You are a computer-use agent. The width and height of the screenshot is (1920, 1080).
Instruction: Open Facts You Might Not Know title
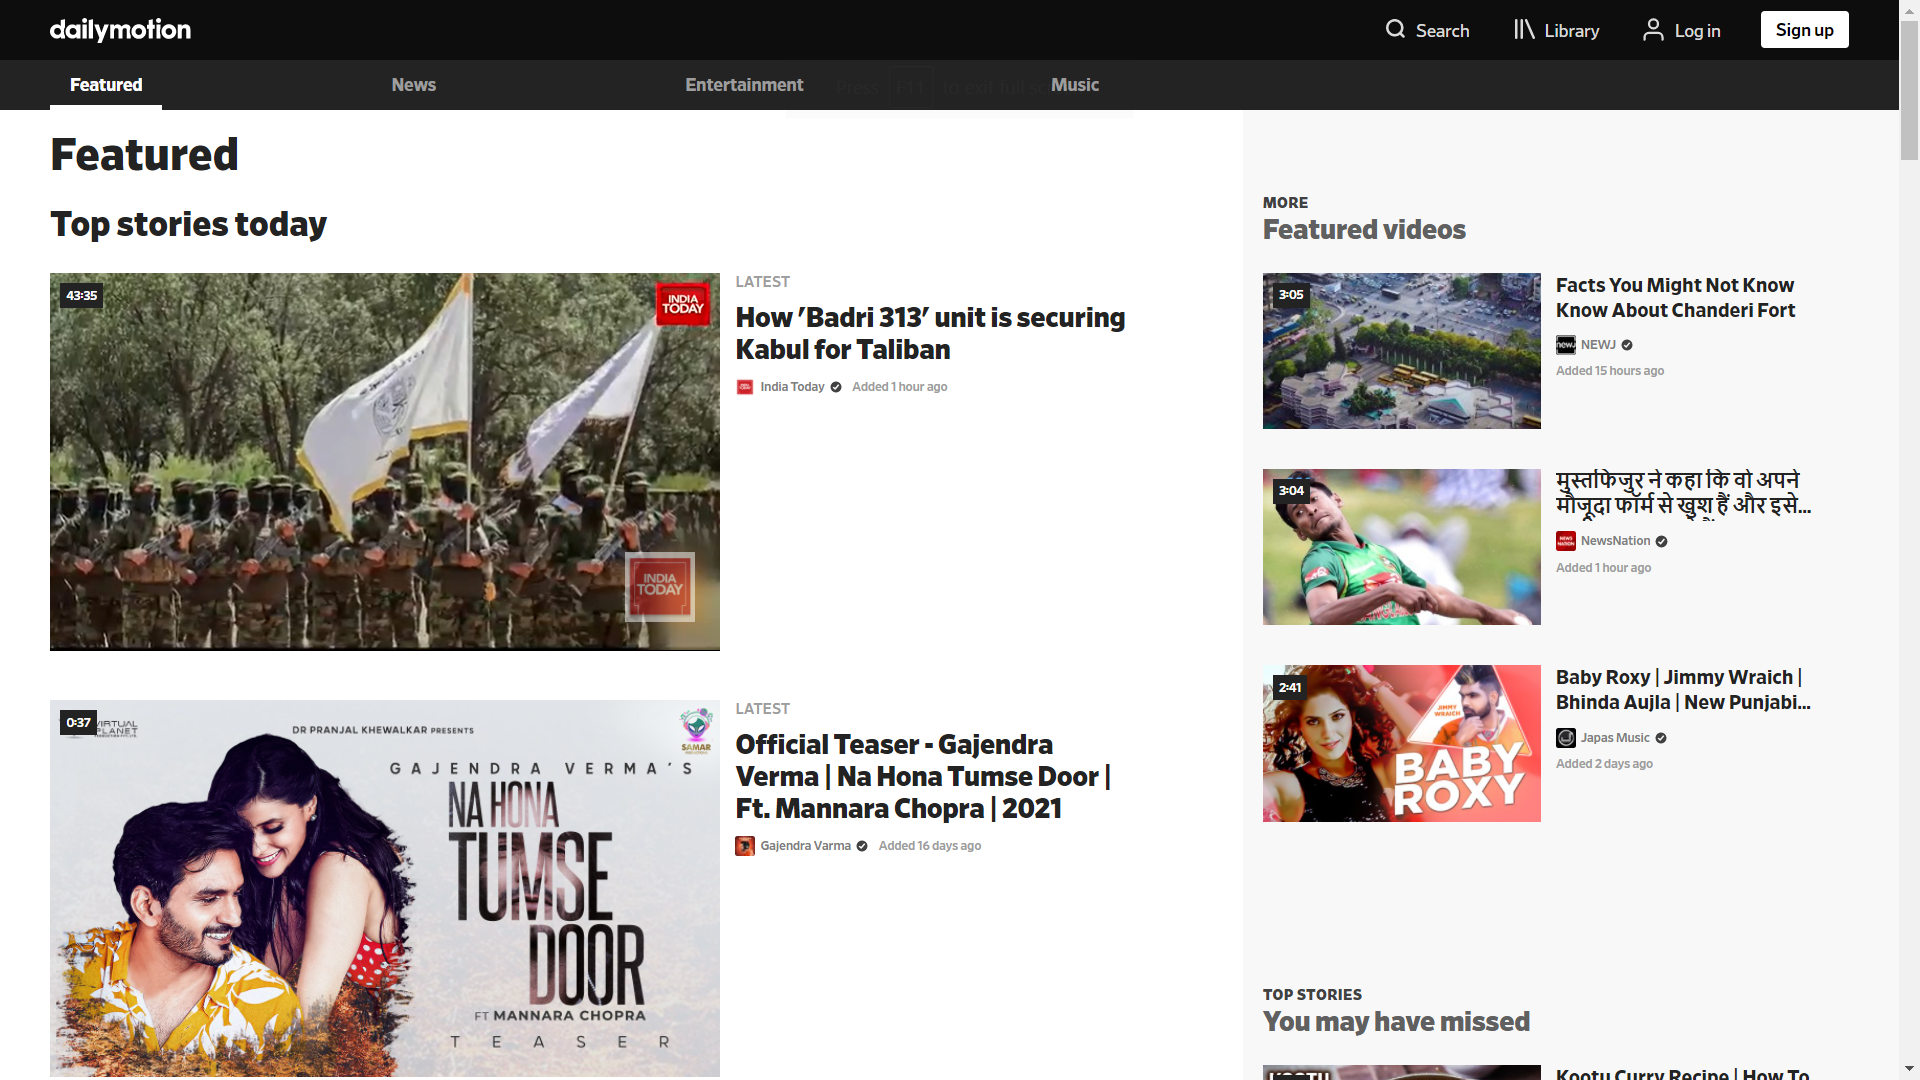click(x=1675, y=298)
